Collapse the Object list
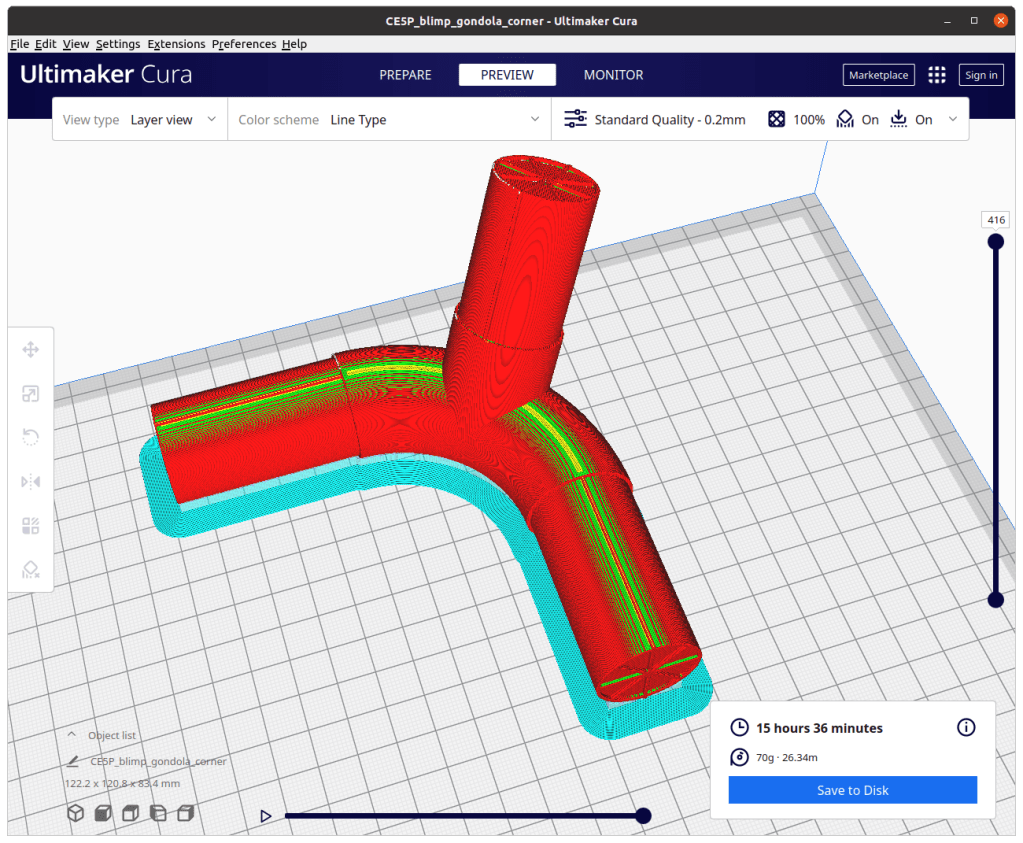 pyautogui.click(x=72, y=735)
